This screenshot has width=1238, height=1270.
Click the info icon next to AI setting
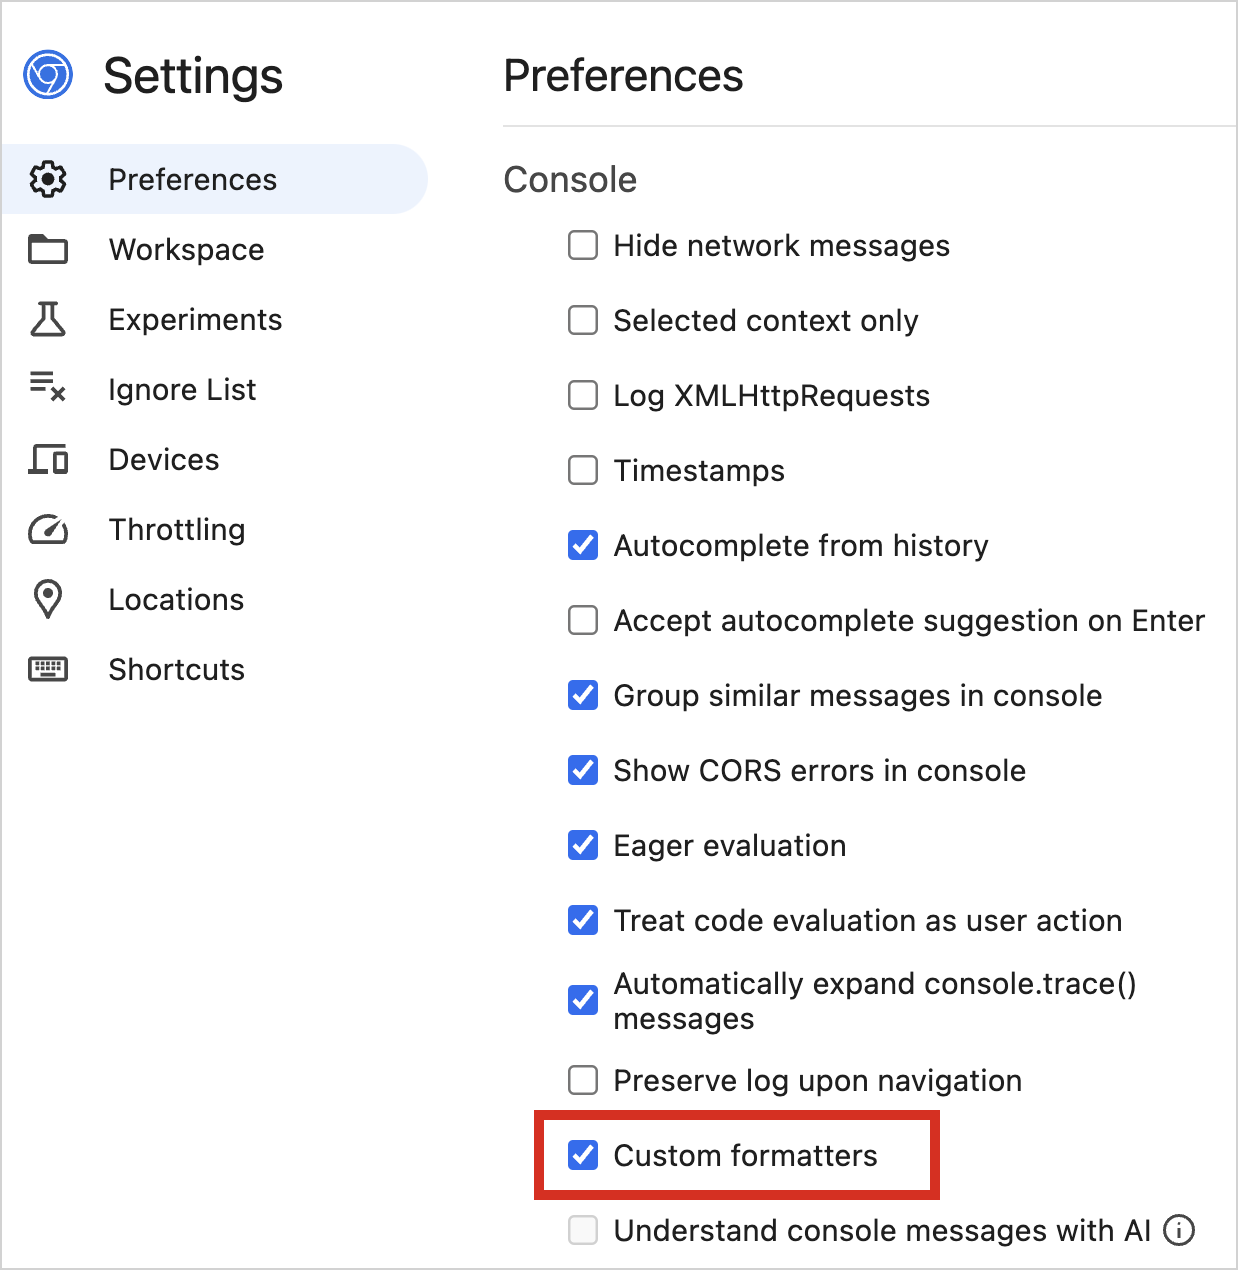(1180, 1231)
